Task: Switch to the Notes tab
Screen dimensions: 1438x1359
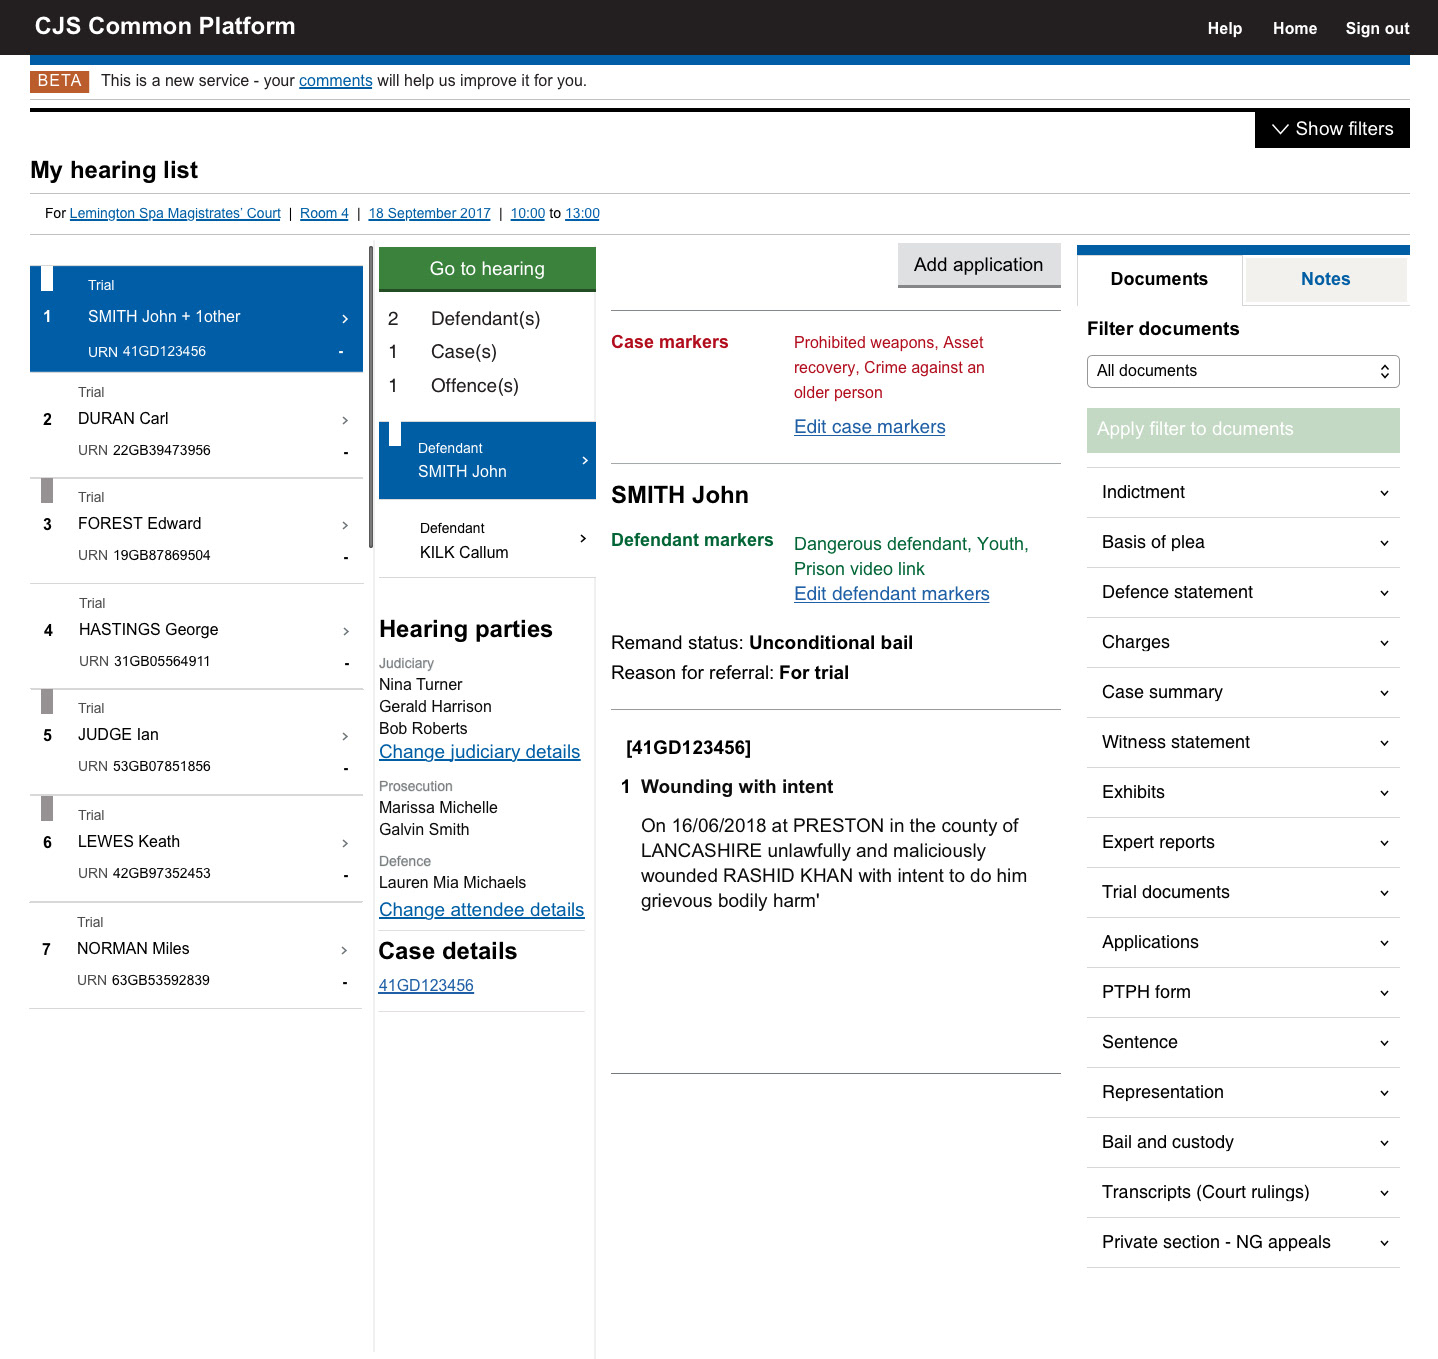Action: [x=1325, y=279]
